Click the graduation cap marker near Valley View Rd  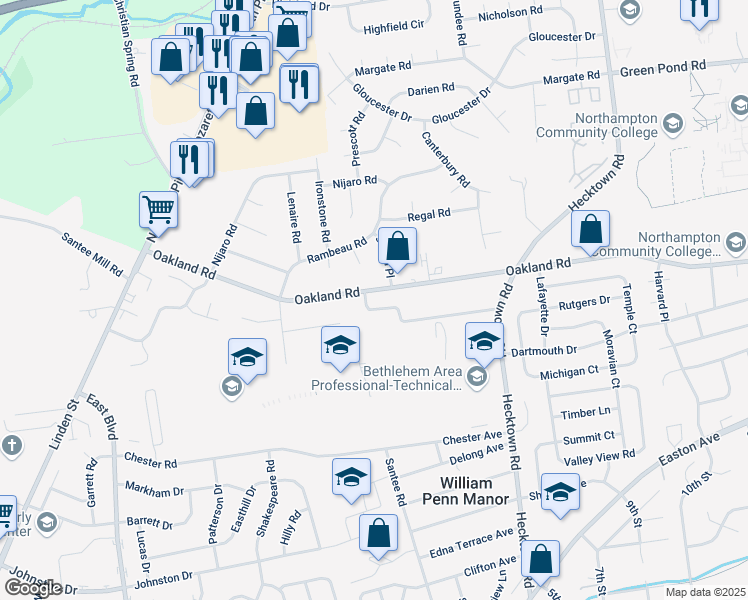click(x=560, y=496)
